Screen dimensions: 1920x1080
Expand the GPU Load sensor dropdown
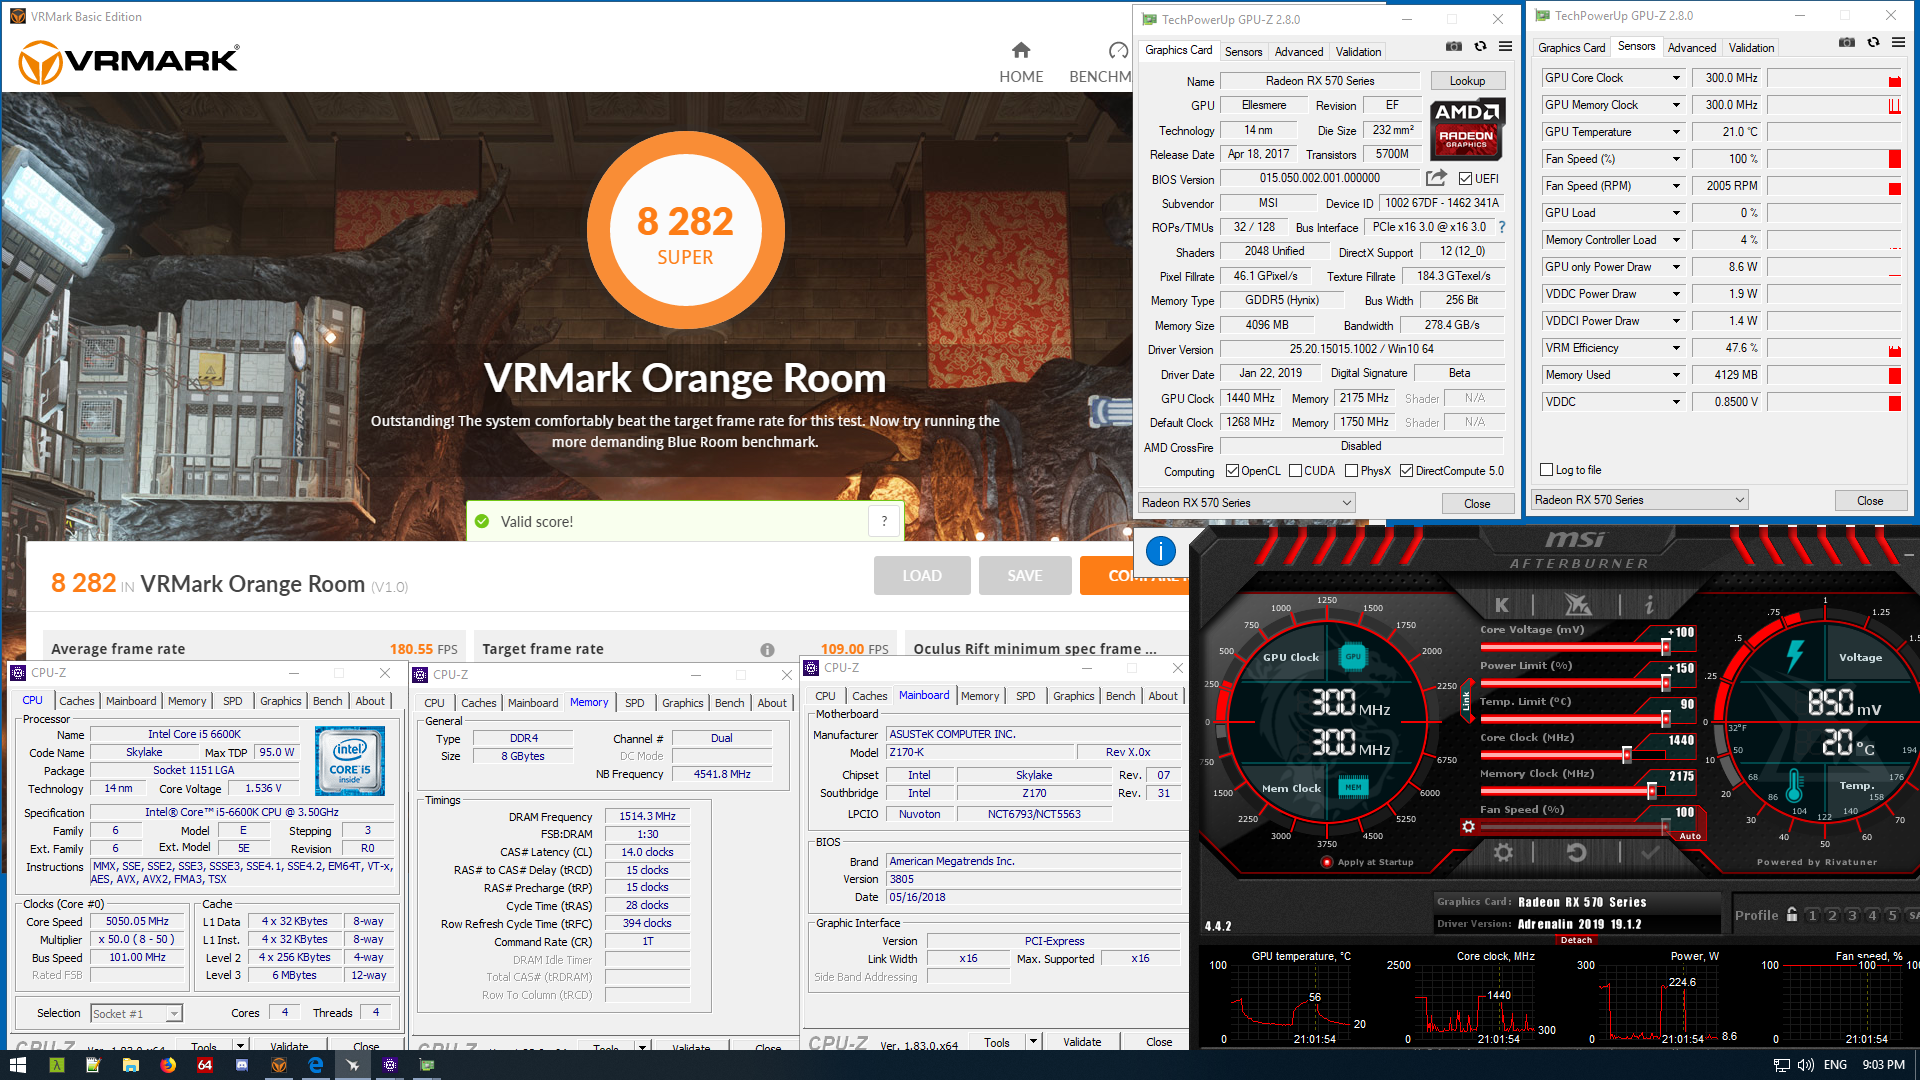1676,213
